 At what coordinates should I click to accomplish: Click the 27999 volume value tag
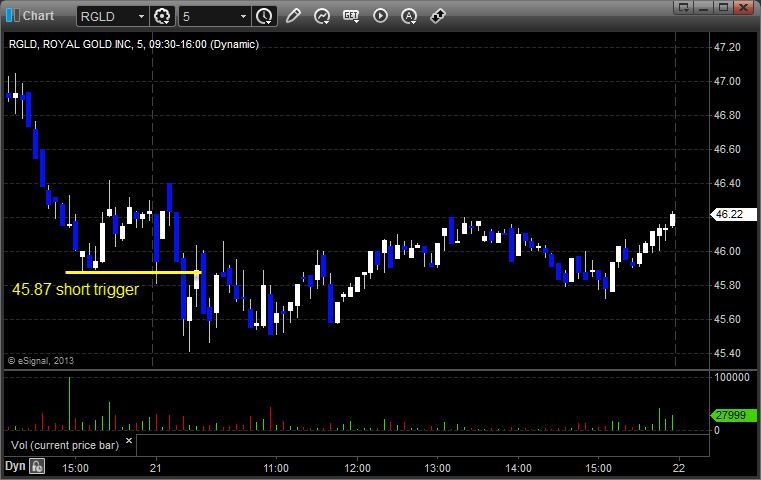(x=733, y=415)
